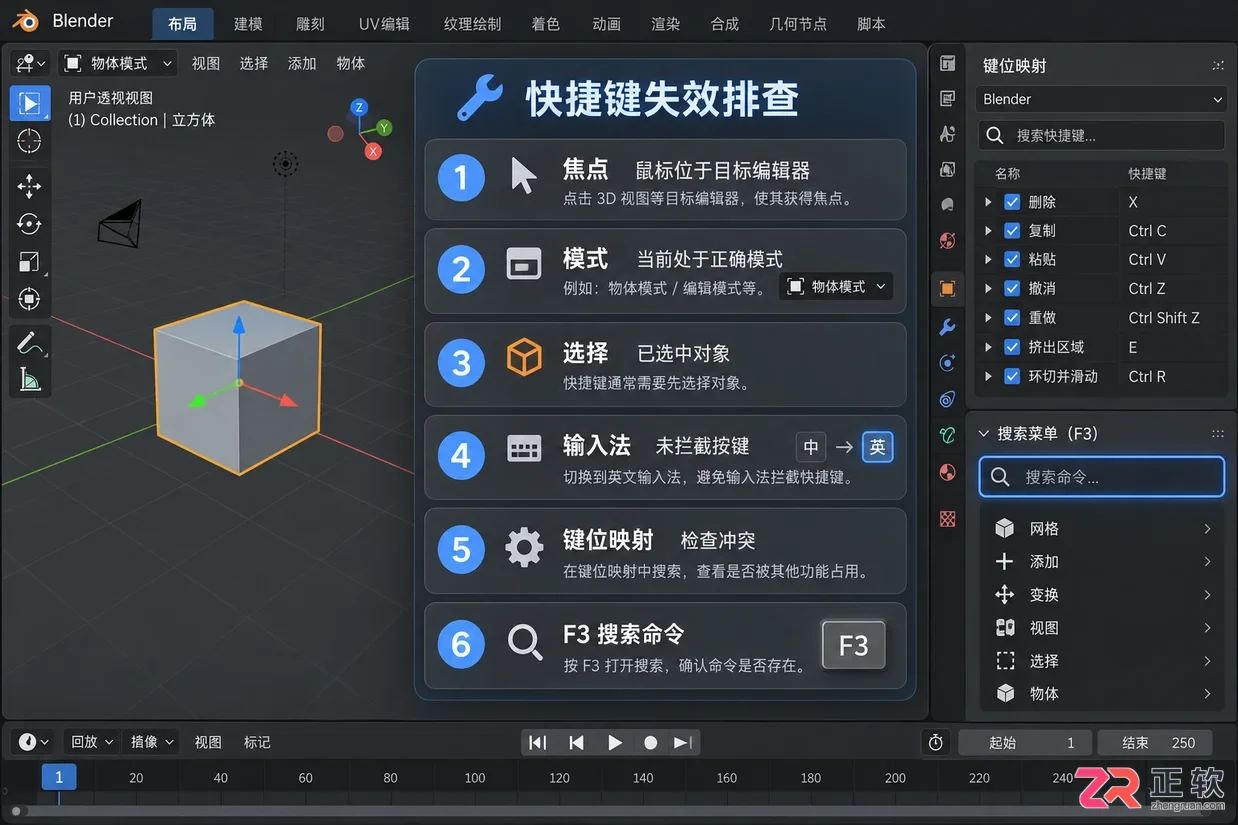Click the light object above the cube
This screenshot has height=825, width=1238.
click(x=285, y=164)
